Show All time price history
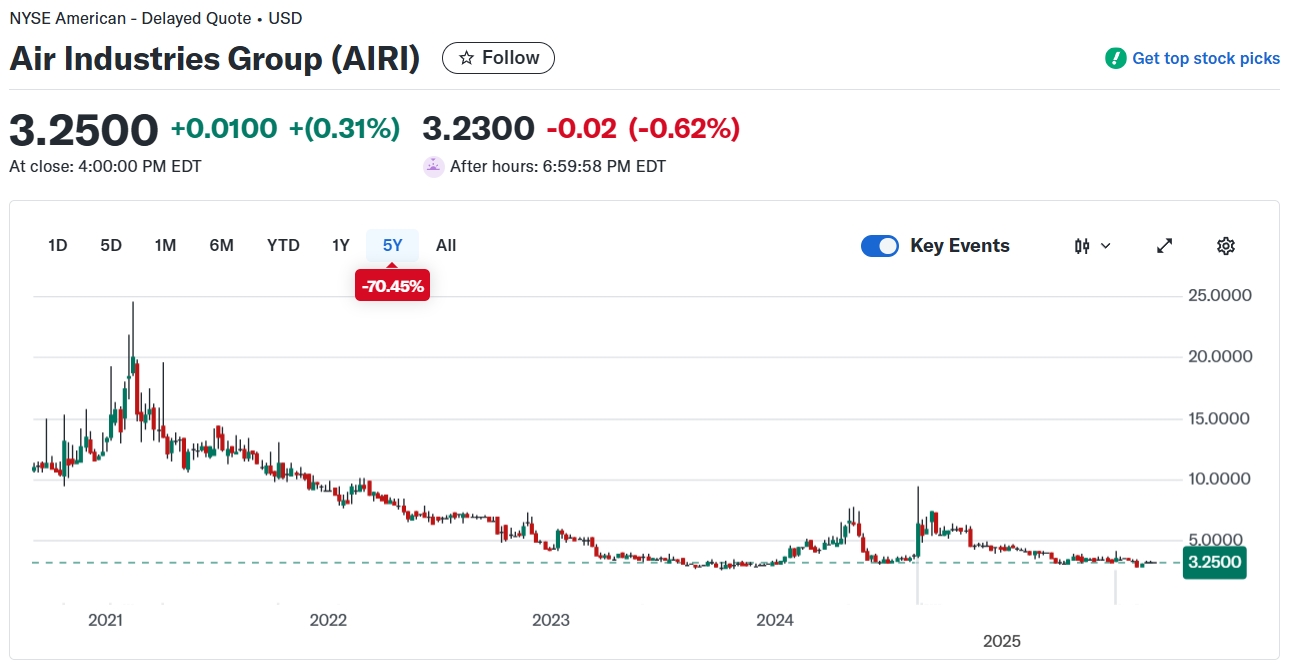 point(446,245)
